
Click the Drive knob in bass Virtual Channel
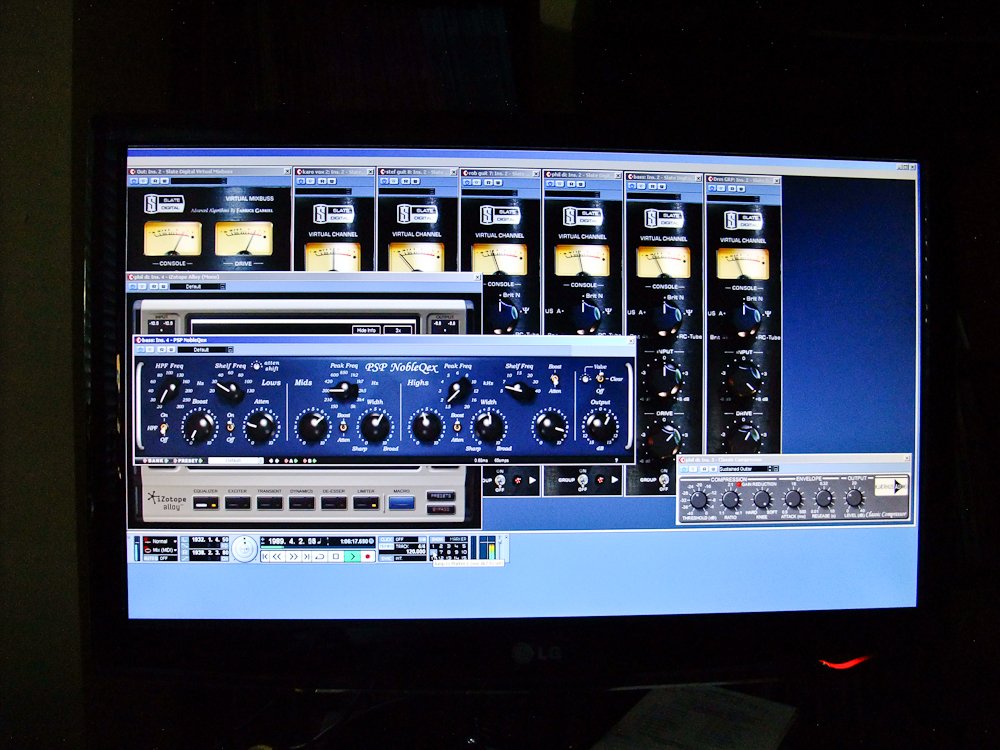click(x=664, y=439)
